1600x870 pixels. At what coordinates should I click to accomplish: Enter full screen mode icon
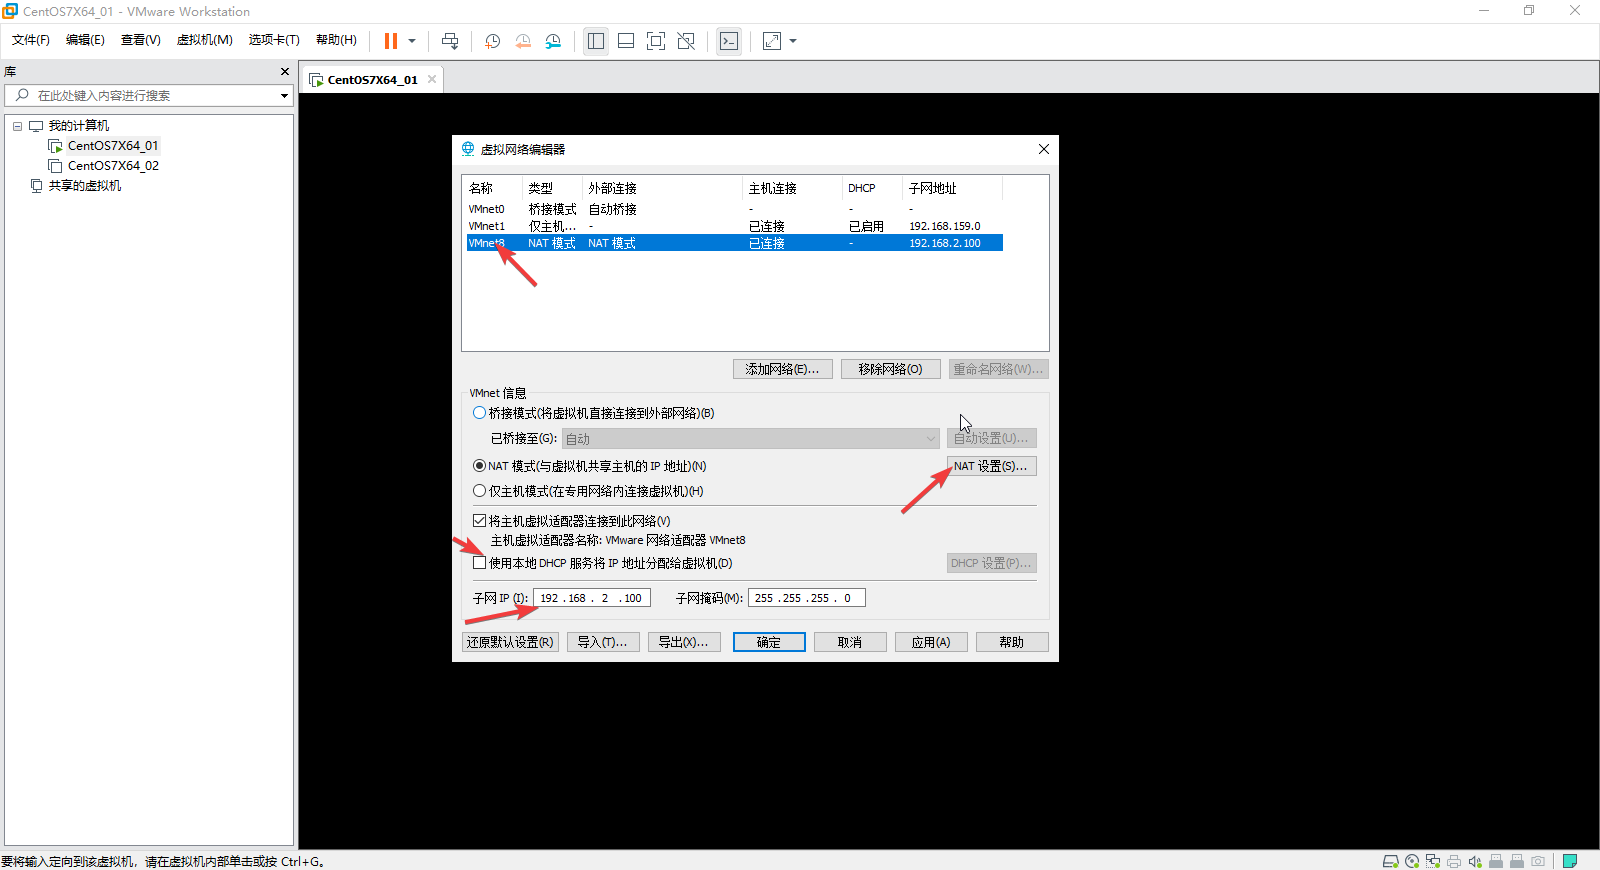coord(656,41)
